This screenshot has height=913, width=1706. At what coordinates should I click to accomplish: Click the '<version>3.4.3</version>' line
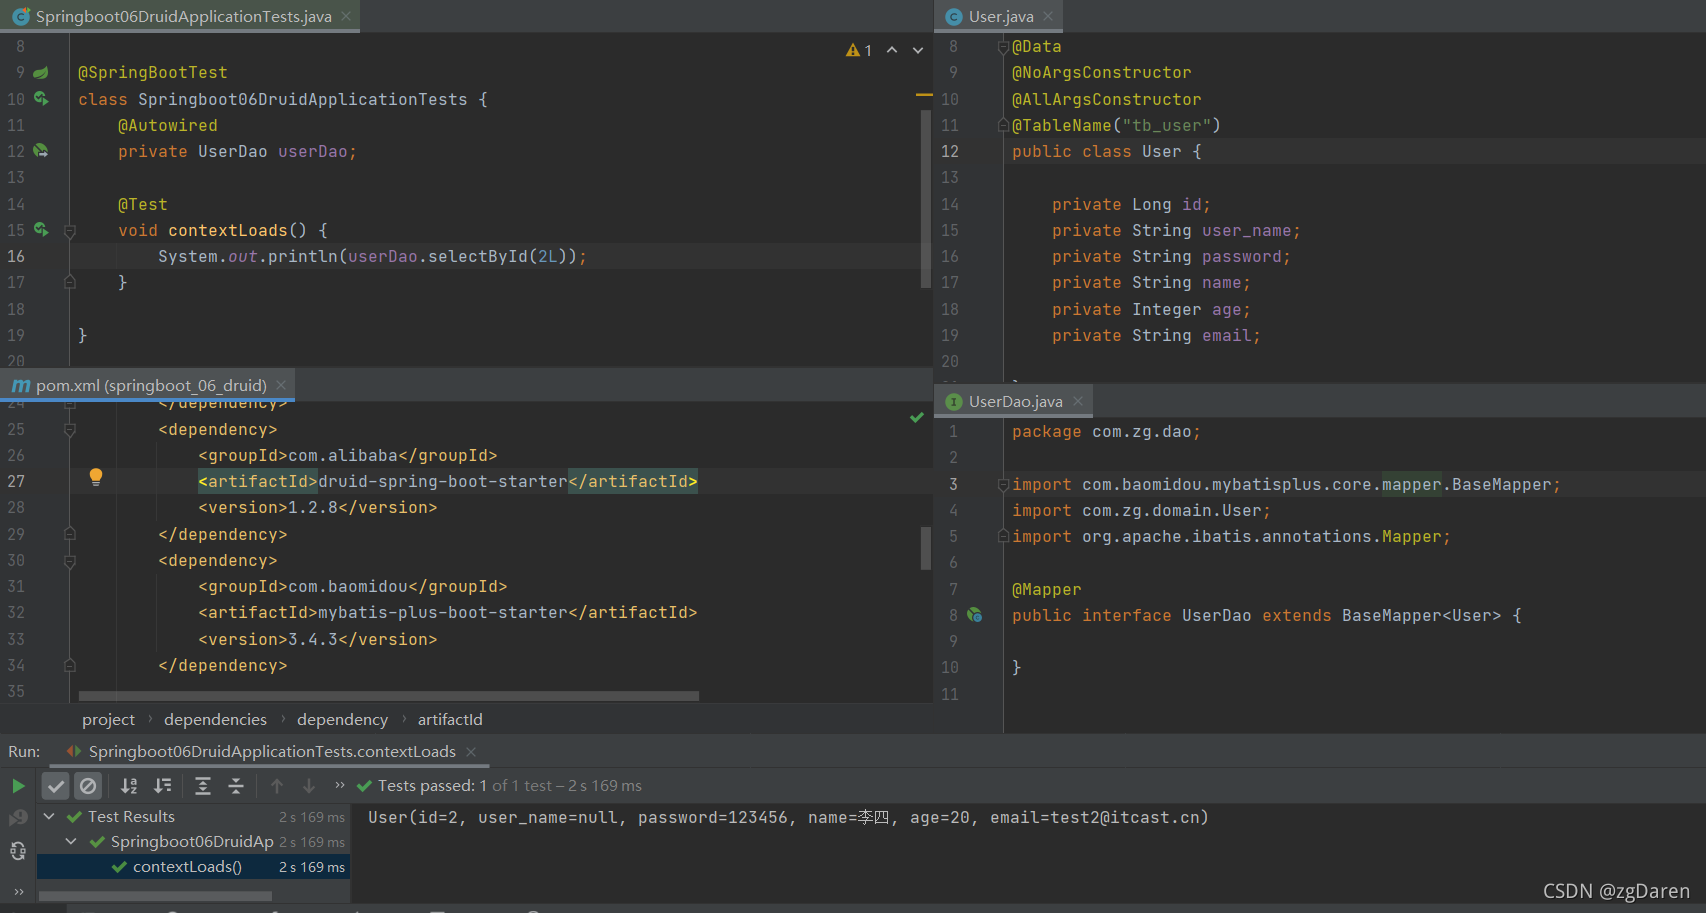coord(318,640)
